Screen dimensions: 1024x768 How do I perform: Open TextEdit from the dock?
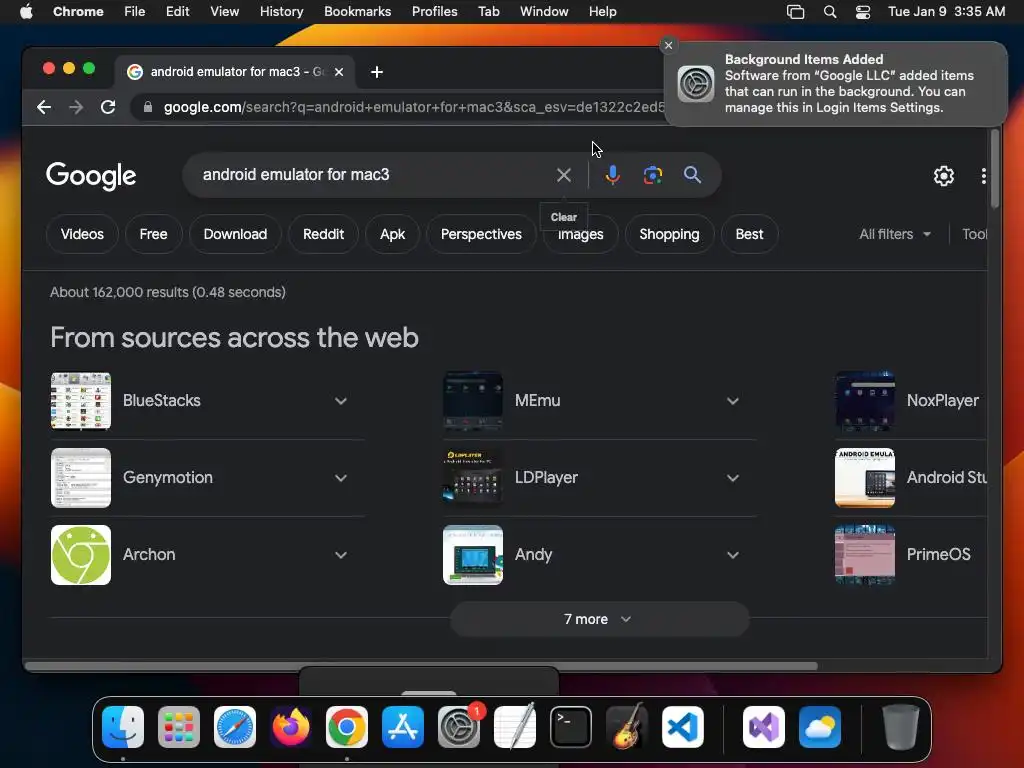coord(515,727)
